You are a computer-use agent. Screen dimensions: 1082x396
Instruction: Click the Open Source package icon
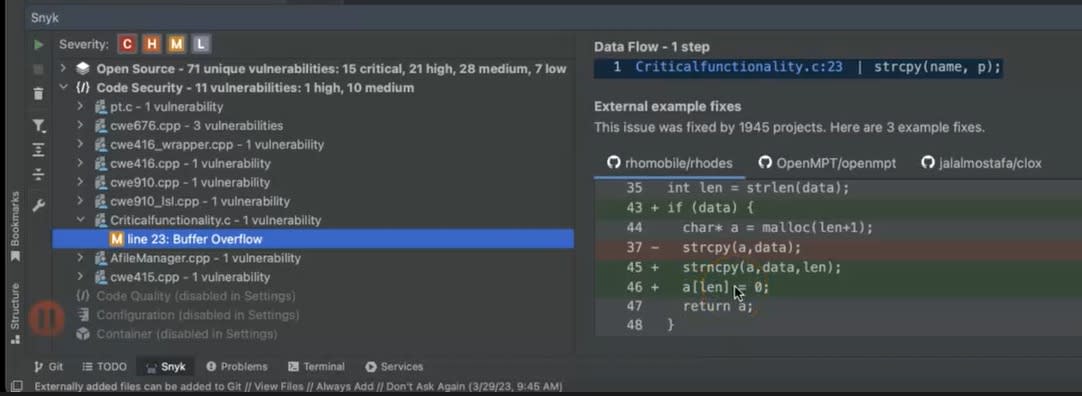[x=83, y=69]
